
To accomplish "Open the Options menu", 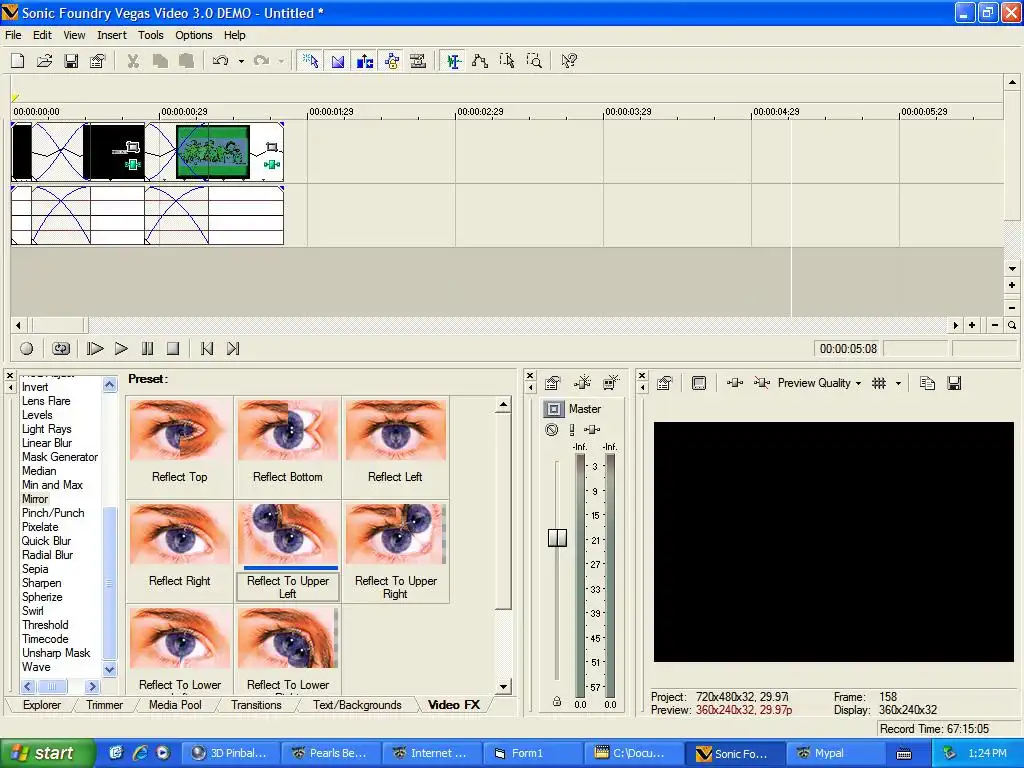I will tap(193, 35).
